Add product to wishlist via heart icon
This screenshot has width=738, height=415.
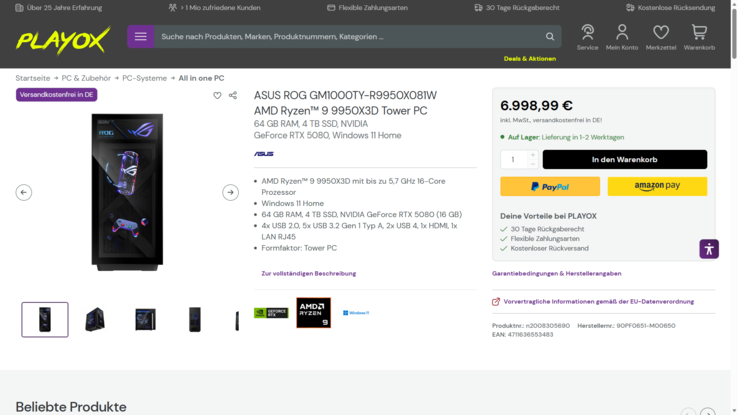(x=217, y=96)
